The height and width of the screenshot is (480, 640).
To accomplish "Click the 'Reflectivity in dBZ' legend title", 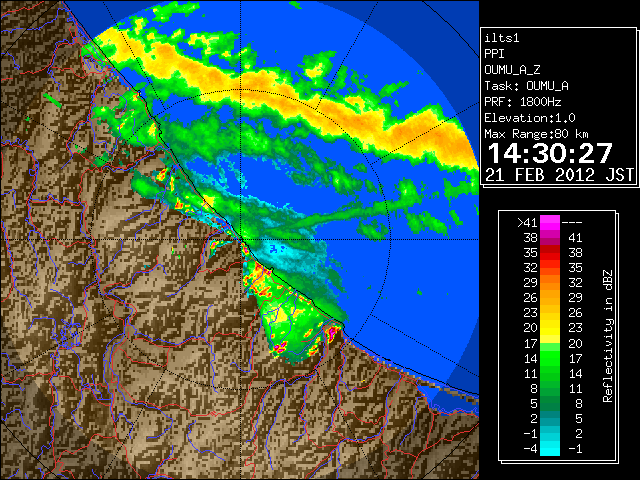I will 608,336.
